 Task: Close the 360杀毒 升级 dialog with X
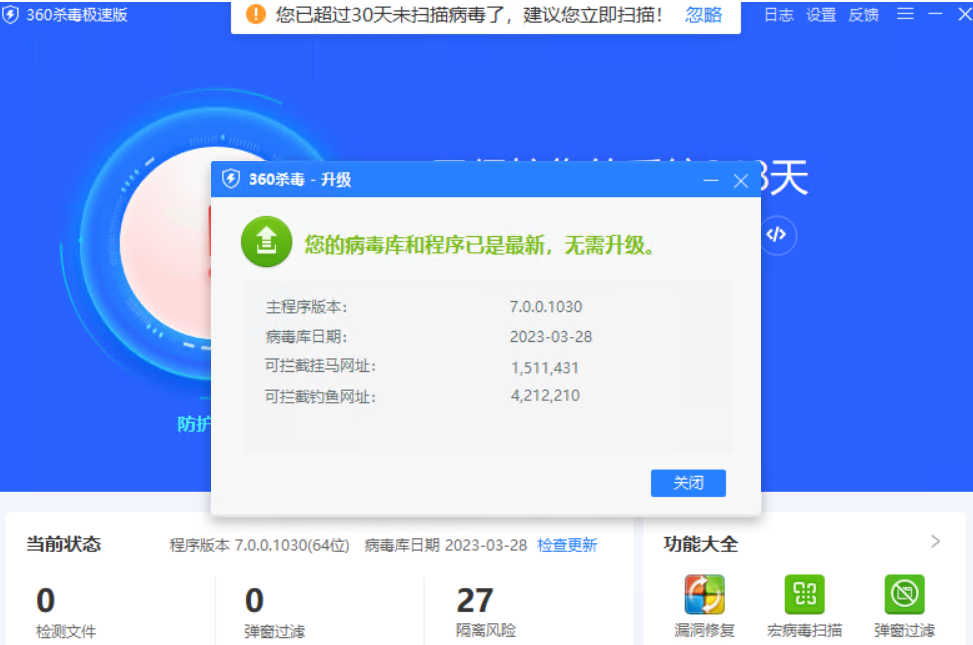(740, 181)
